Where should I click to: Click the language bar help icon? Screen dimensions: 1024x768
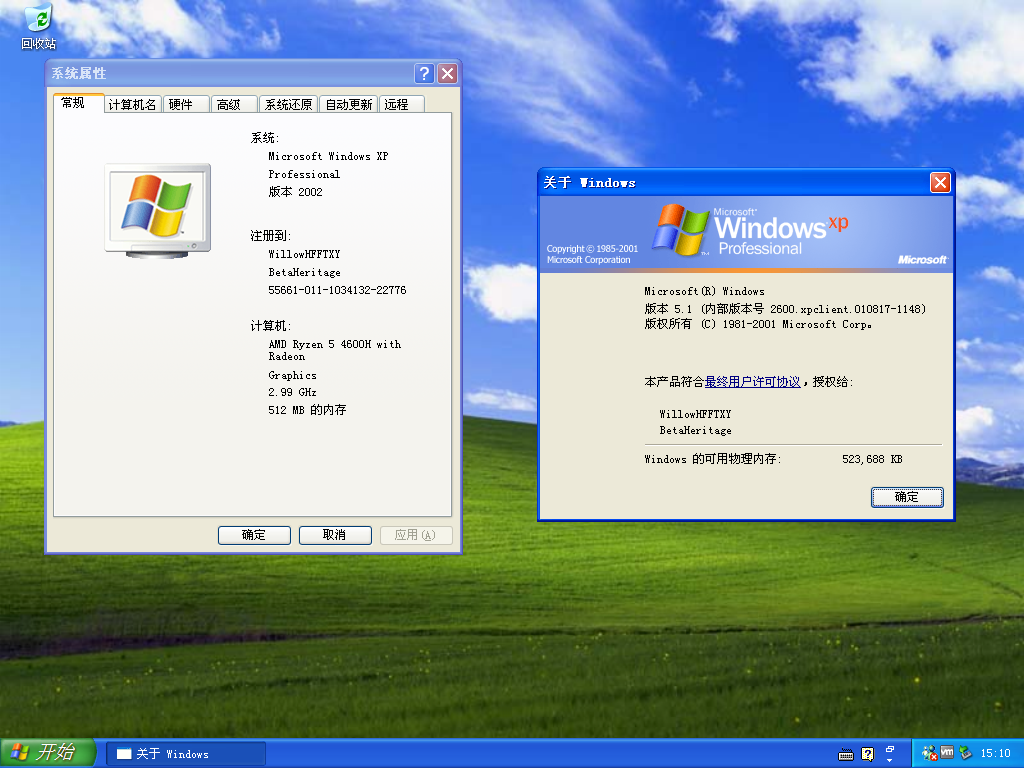tap(867, 754)
